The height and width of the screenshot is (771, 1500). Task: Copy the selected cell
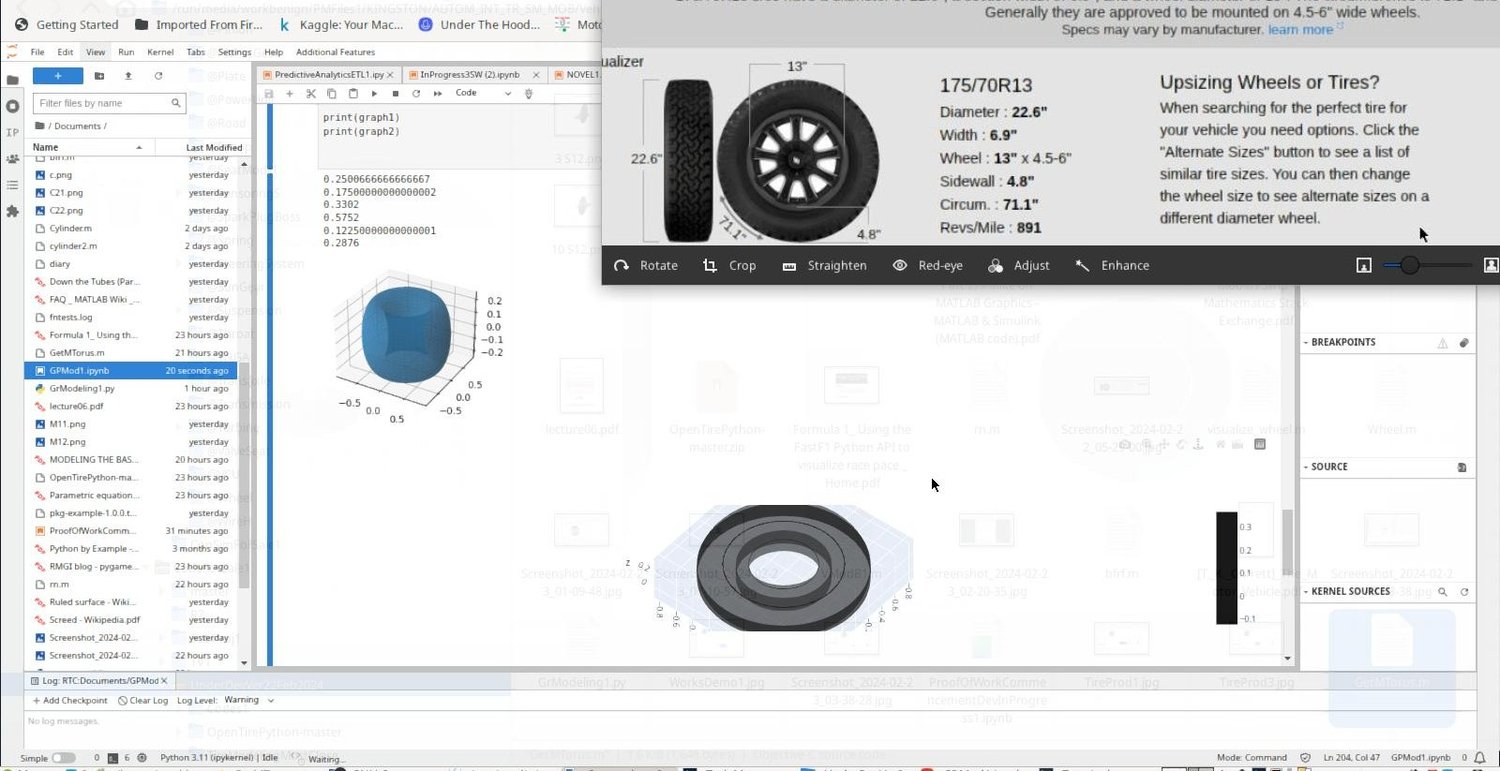[x=332, y=93]
